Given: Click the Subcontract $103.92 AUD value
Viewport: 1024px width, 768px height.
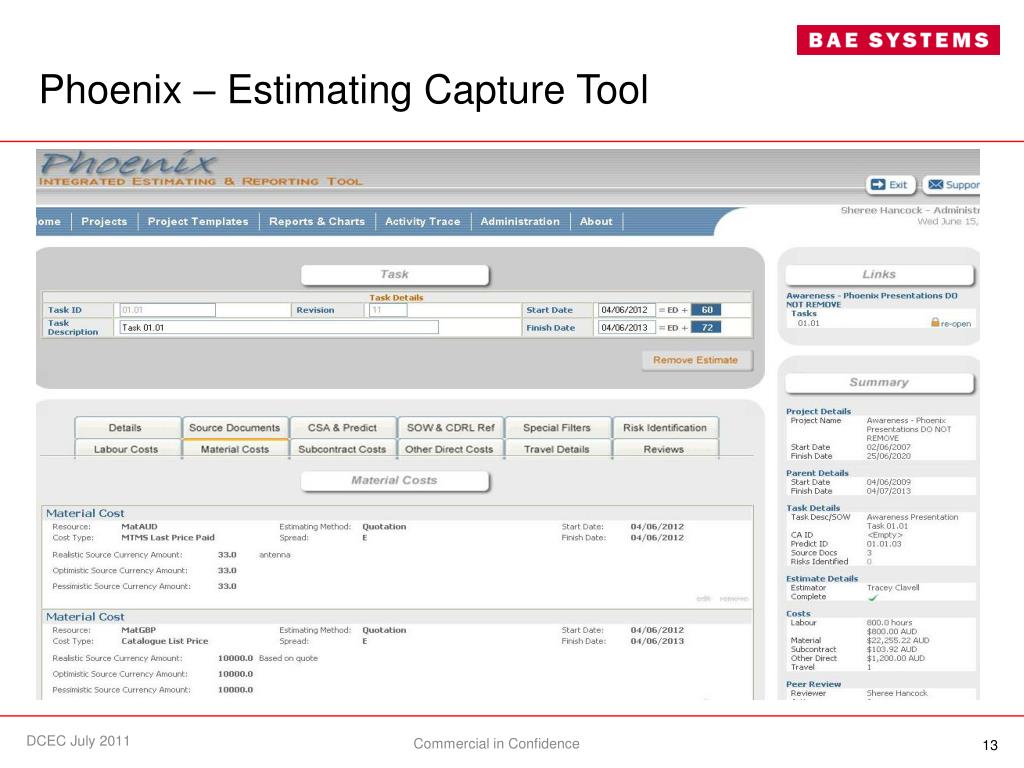Looking at the screenshot, I should pos(891,650).
